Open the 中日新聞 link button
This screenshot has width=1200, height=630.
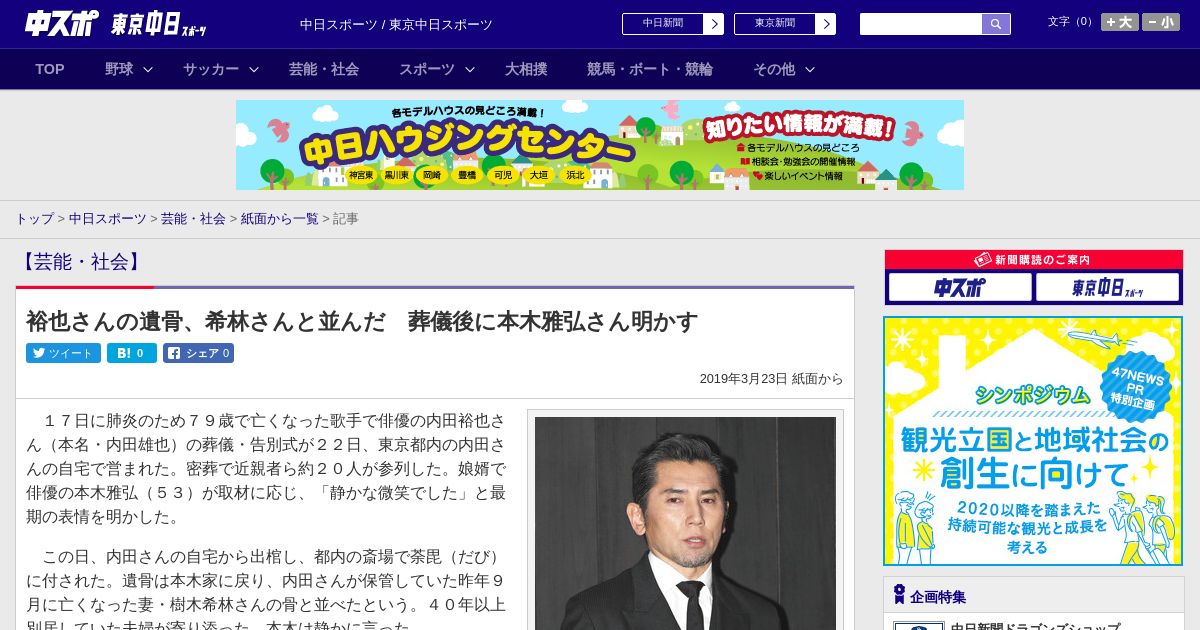click(x=663, y=24)
